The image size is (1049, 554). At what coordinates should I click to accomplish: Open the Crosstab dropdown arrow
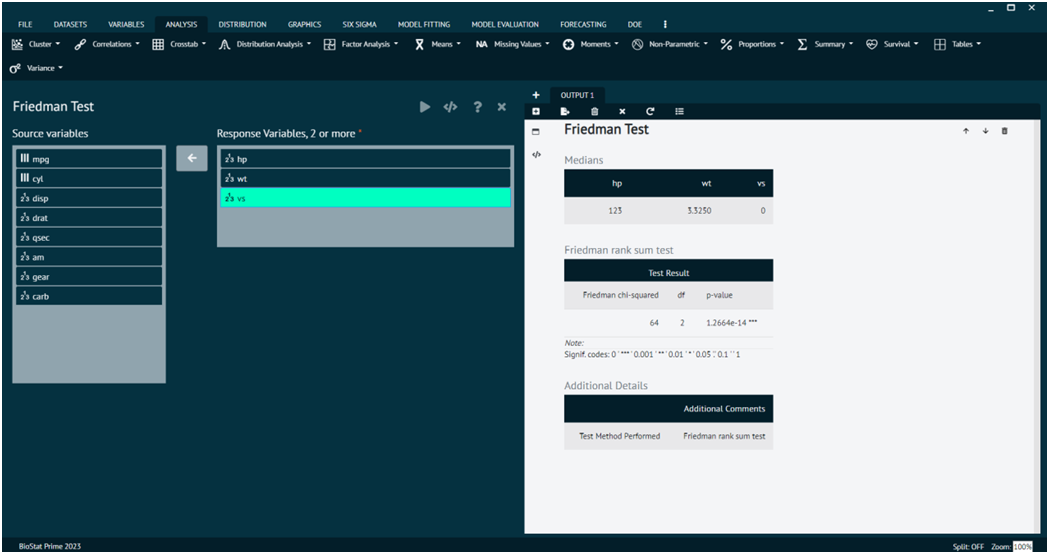203,44
